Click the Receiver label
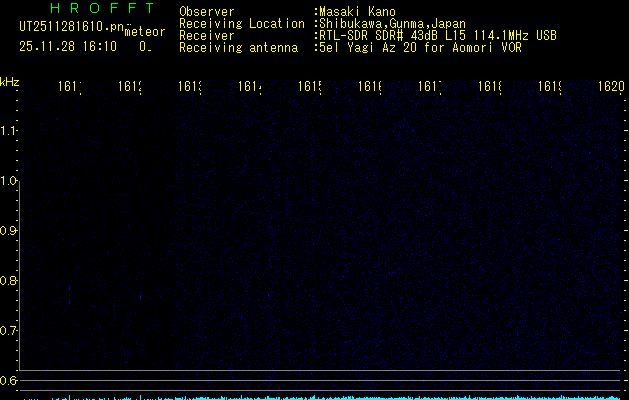Viewport: 629px width, 400px height. tap(207, 36)
